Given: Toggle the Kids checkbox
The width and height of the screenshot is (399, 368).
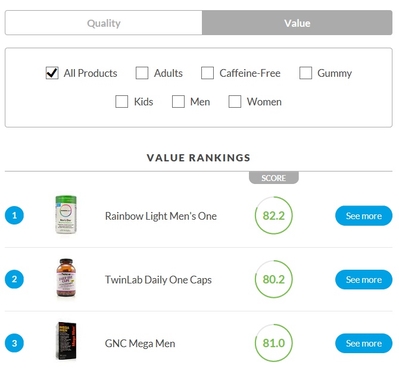Looking at the screenshot, I should pos(121,101).
